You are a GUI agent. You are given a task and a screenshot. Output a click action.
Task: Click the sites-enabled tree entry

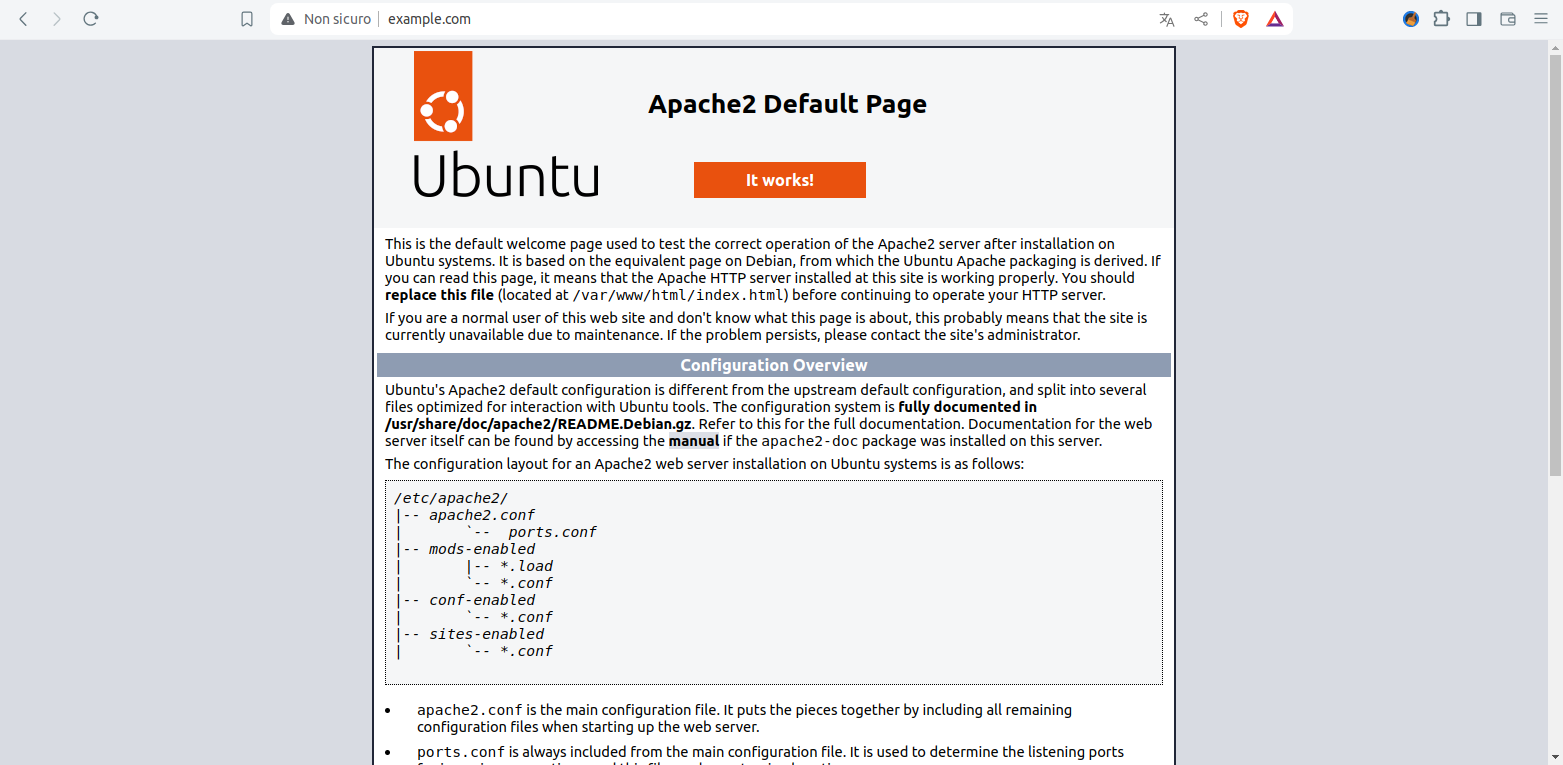click(487, 634)
